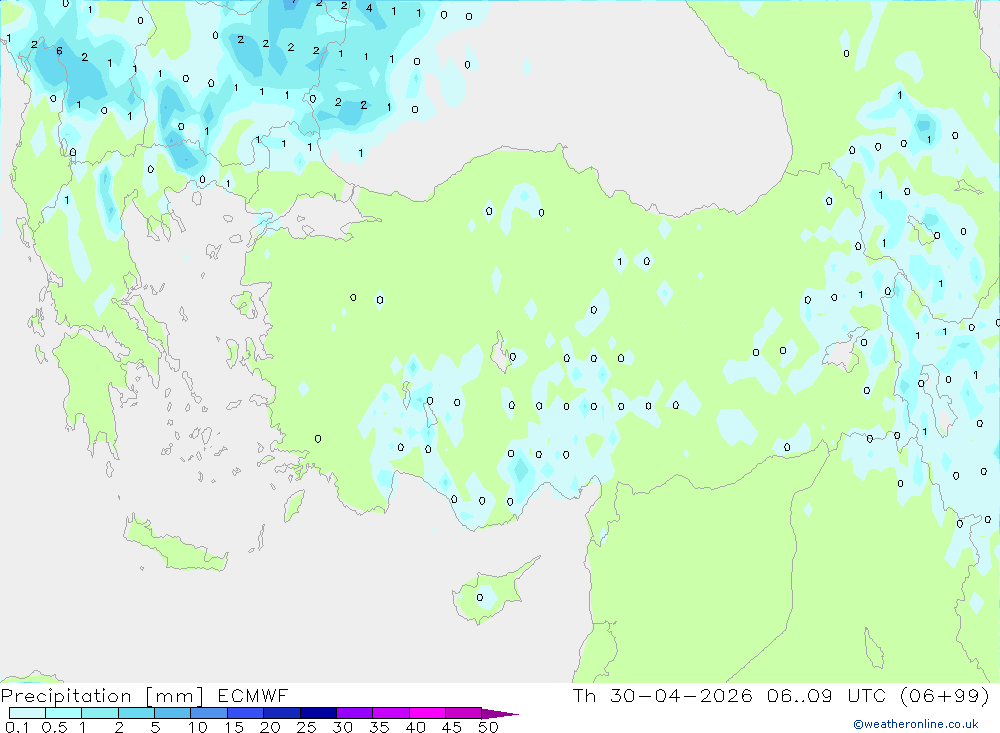Screen dimensions: 1000x733
Task: Click the 0.1–0.5 mm legend color swatch
Action: pyautogui.click(x=27, y=713)
